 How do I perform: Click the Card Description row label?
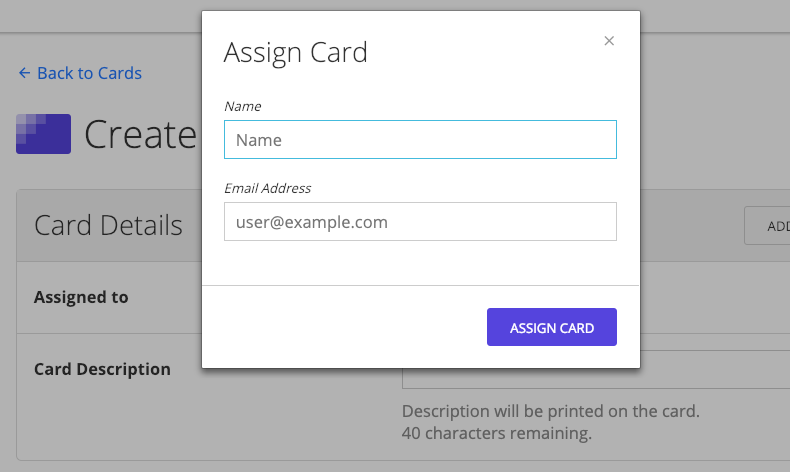coord(102,369)
